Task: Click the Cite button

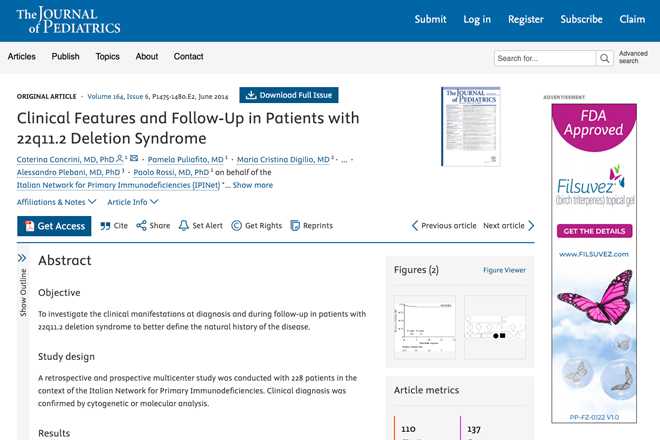Action: (114, 226)
